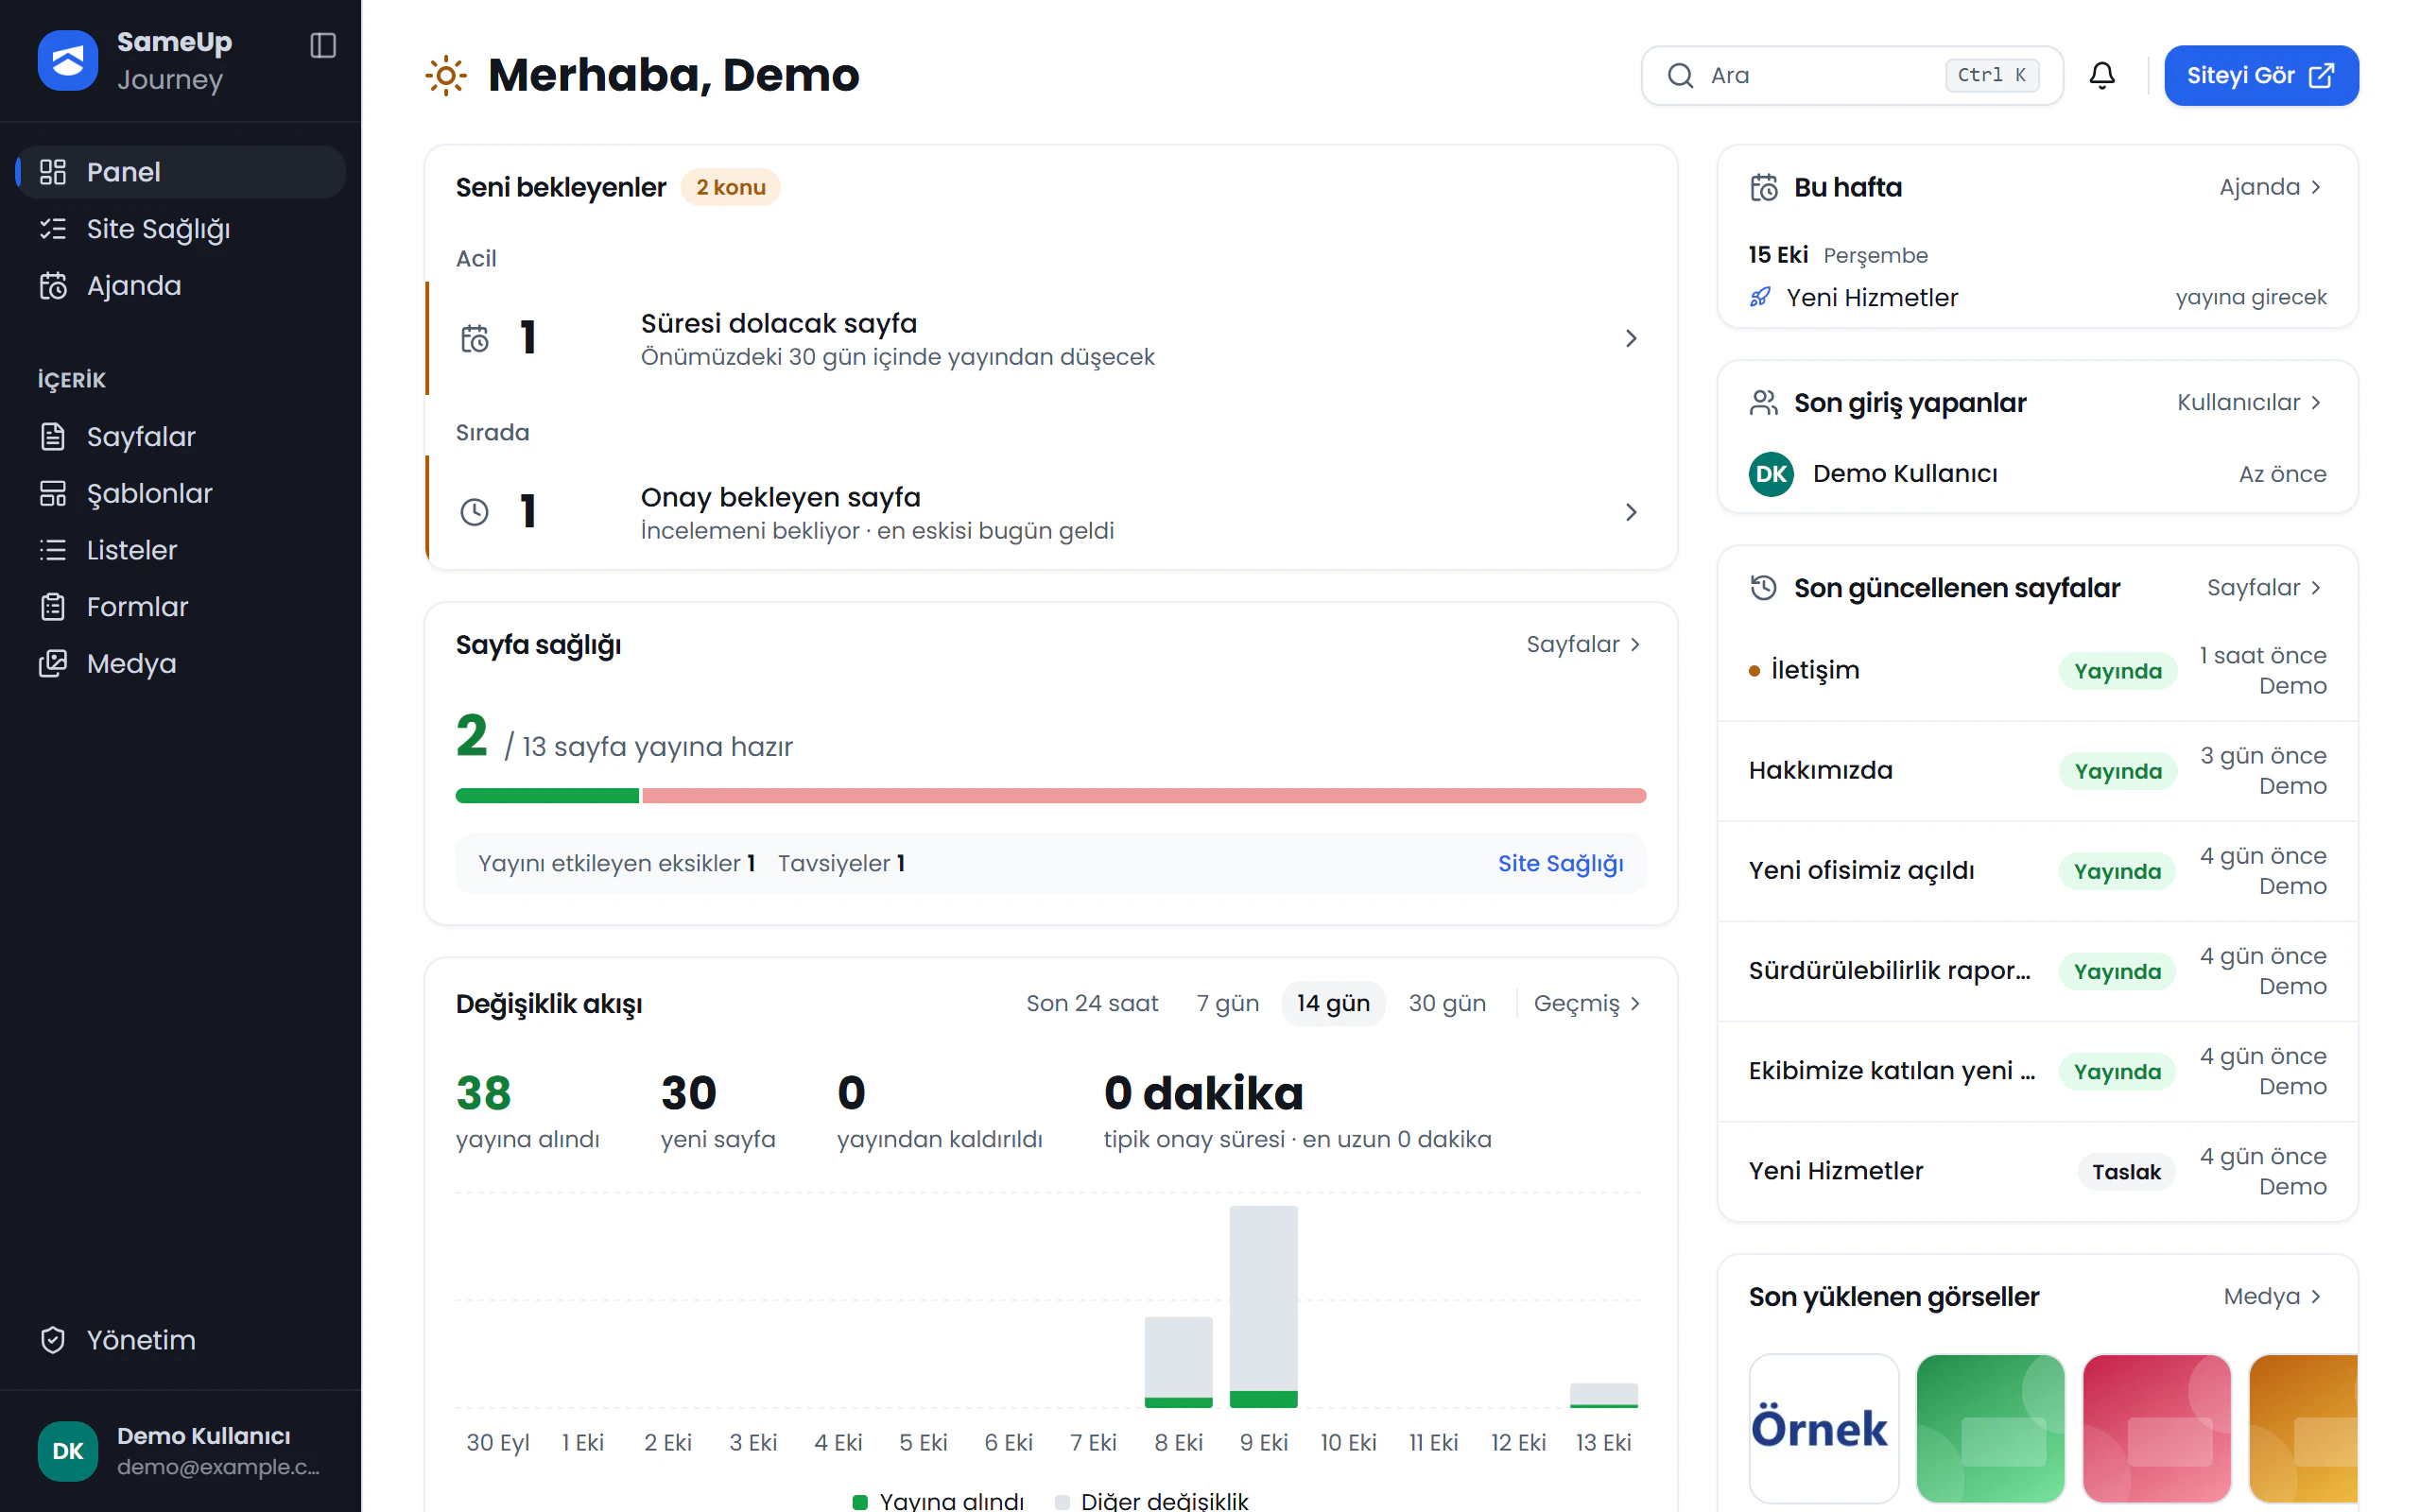Open the Ajanda link in Bu hafta card

pos(2271,187)
